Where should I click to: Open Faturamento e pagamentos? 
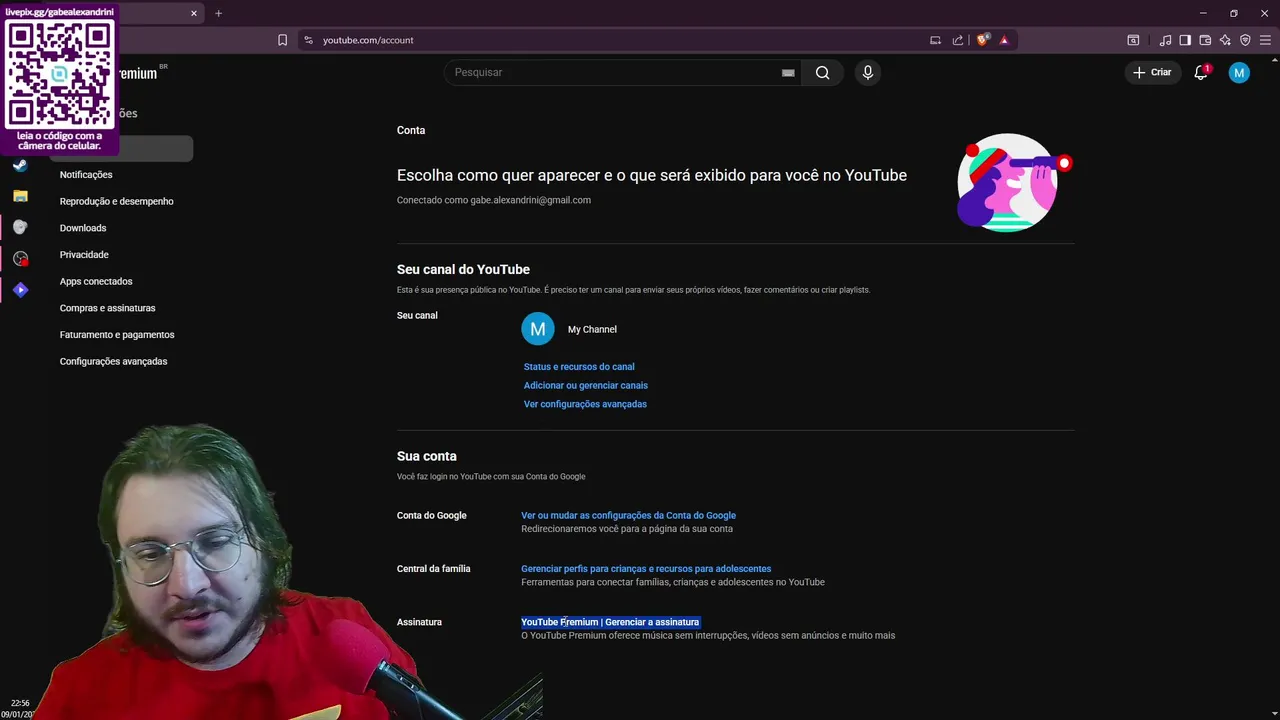[x=117, y=335]
